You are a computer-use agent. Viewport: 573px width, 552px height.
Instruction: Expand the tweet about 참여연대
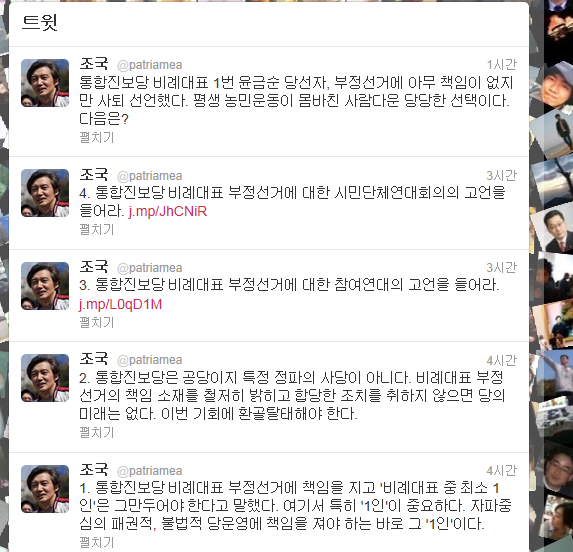[97, 322]
